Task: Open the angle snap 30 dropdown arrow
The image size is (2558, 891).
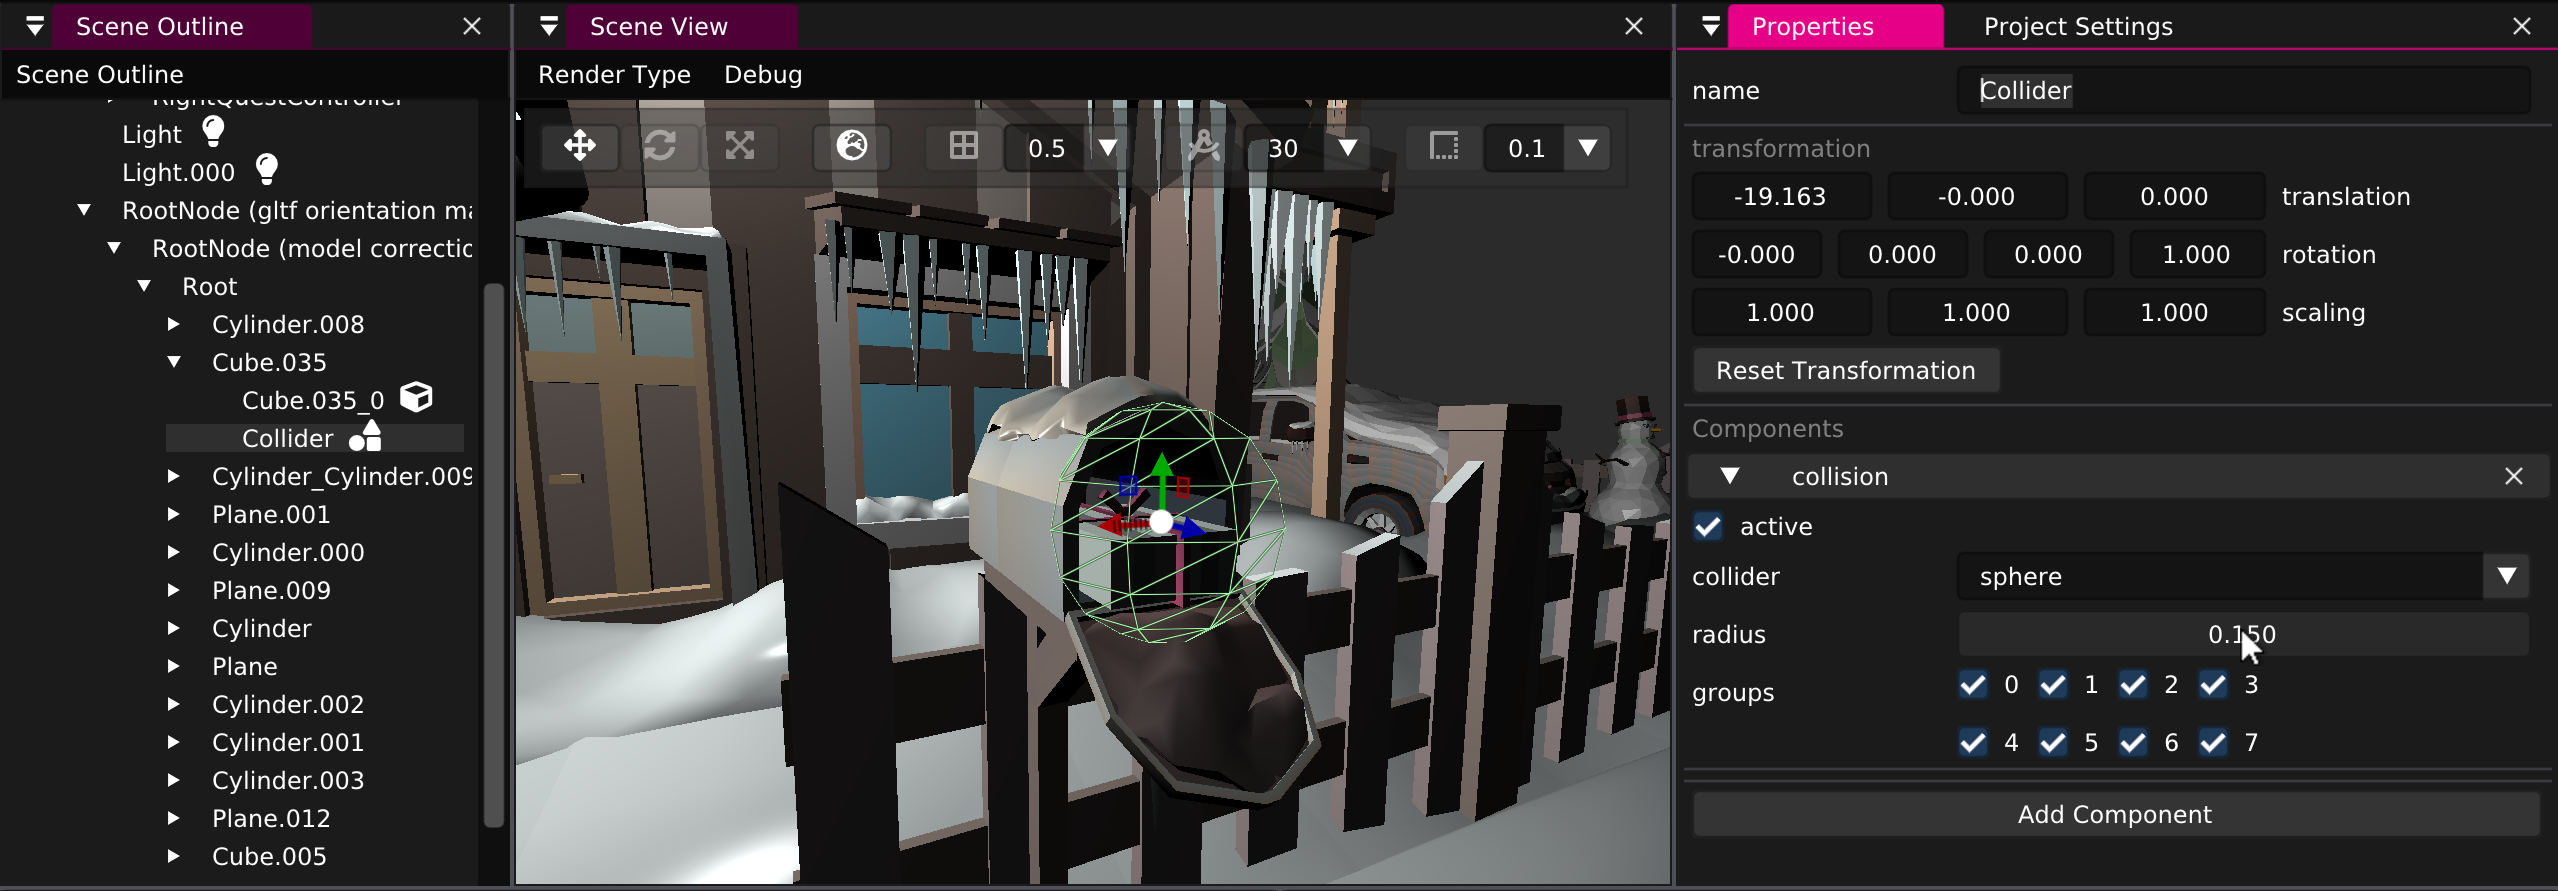Action: pos(1348,147)
